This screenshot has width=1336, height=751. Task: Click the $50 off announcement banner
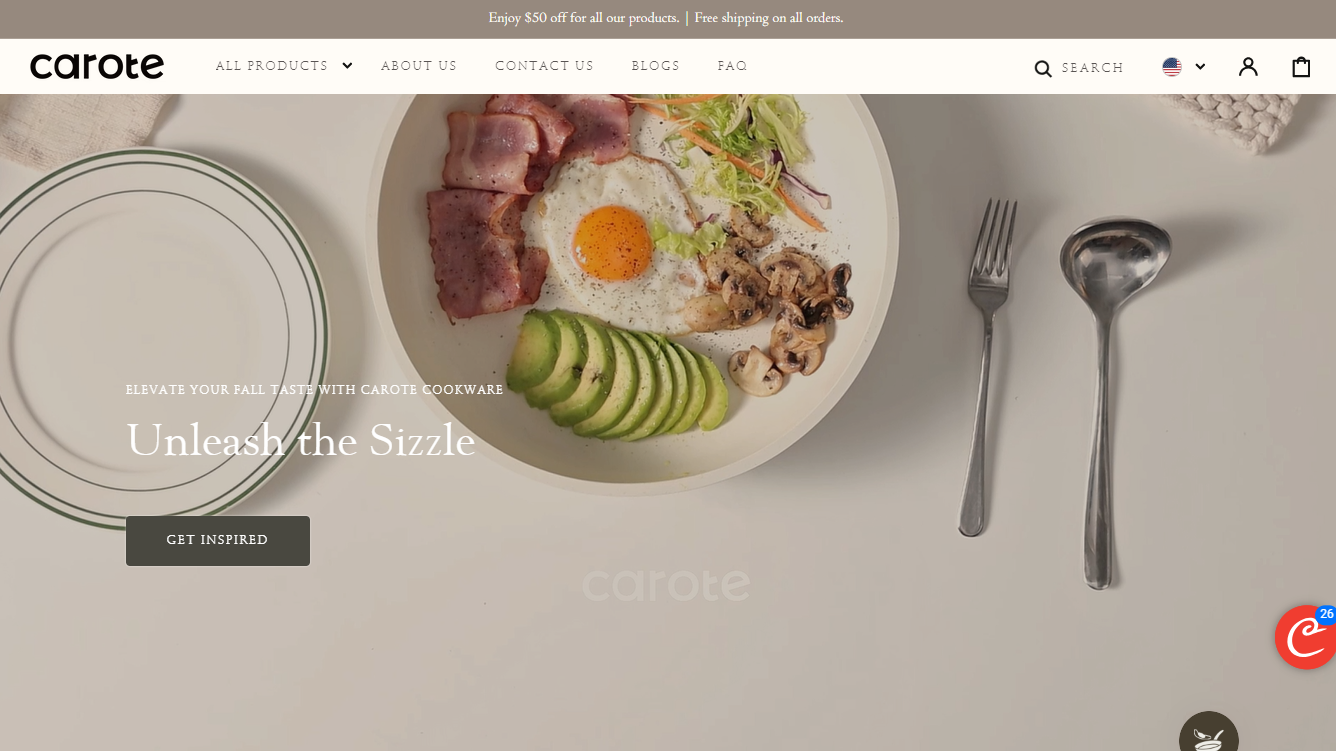tap(666, 18)
